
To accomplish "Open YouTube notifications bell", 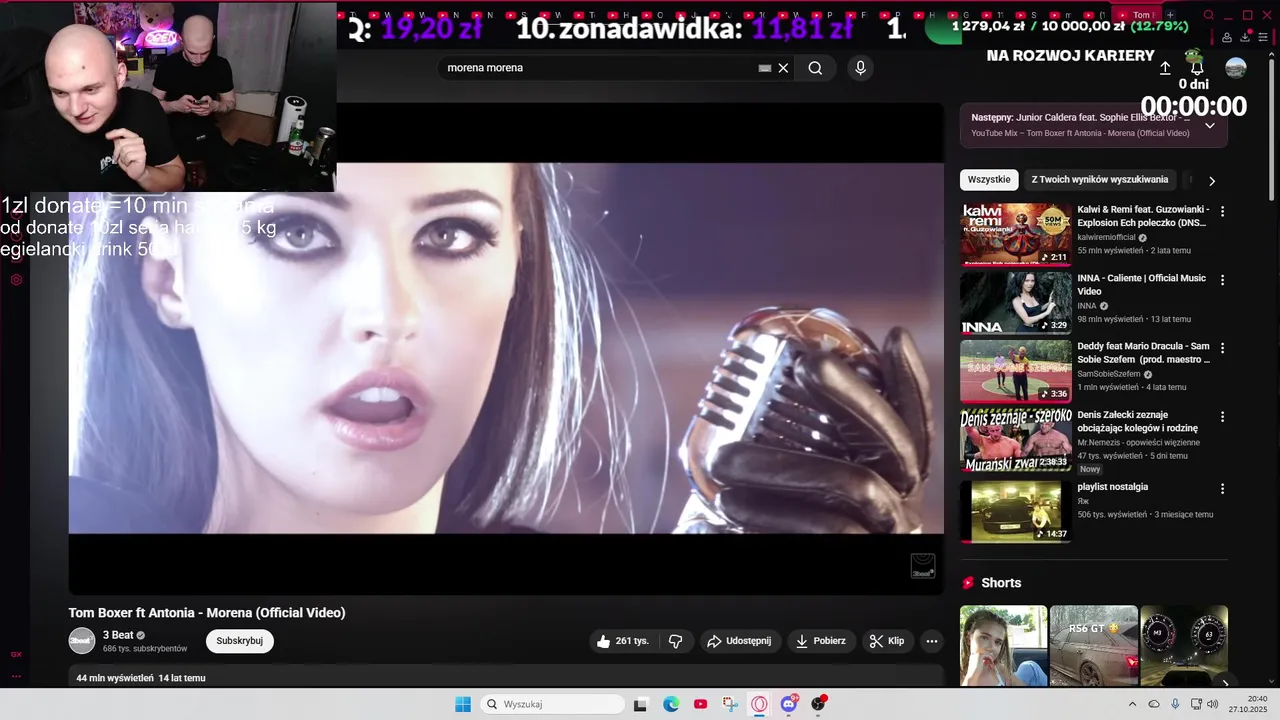I will [1196, 68].
